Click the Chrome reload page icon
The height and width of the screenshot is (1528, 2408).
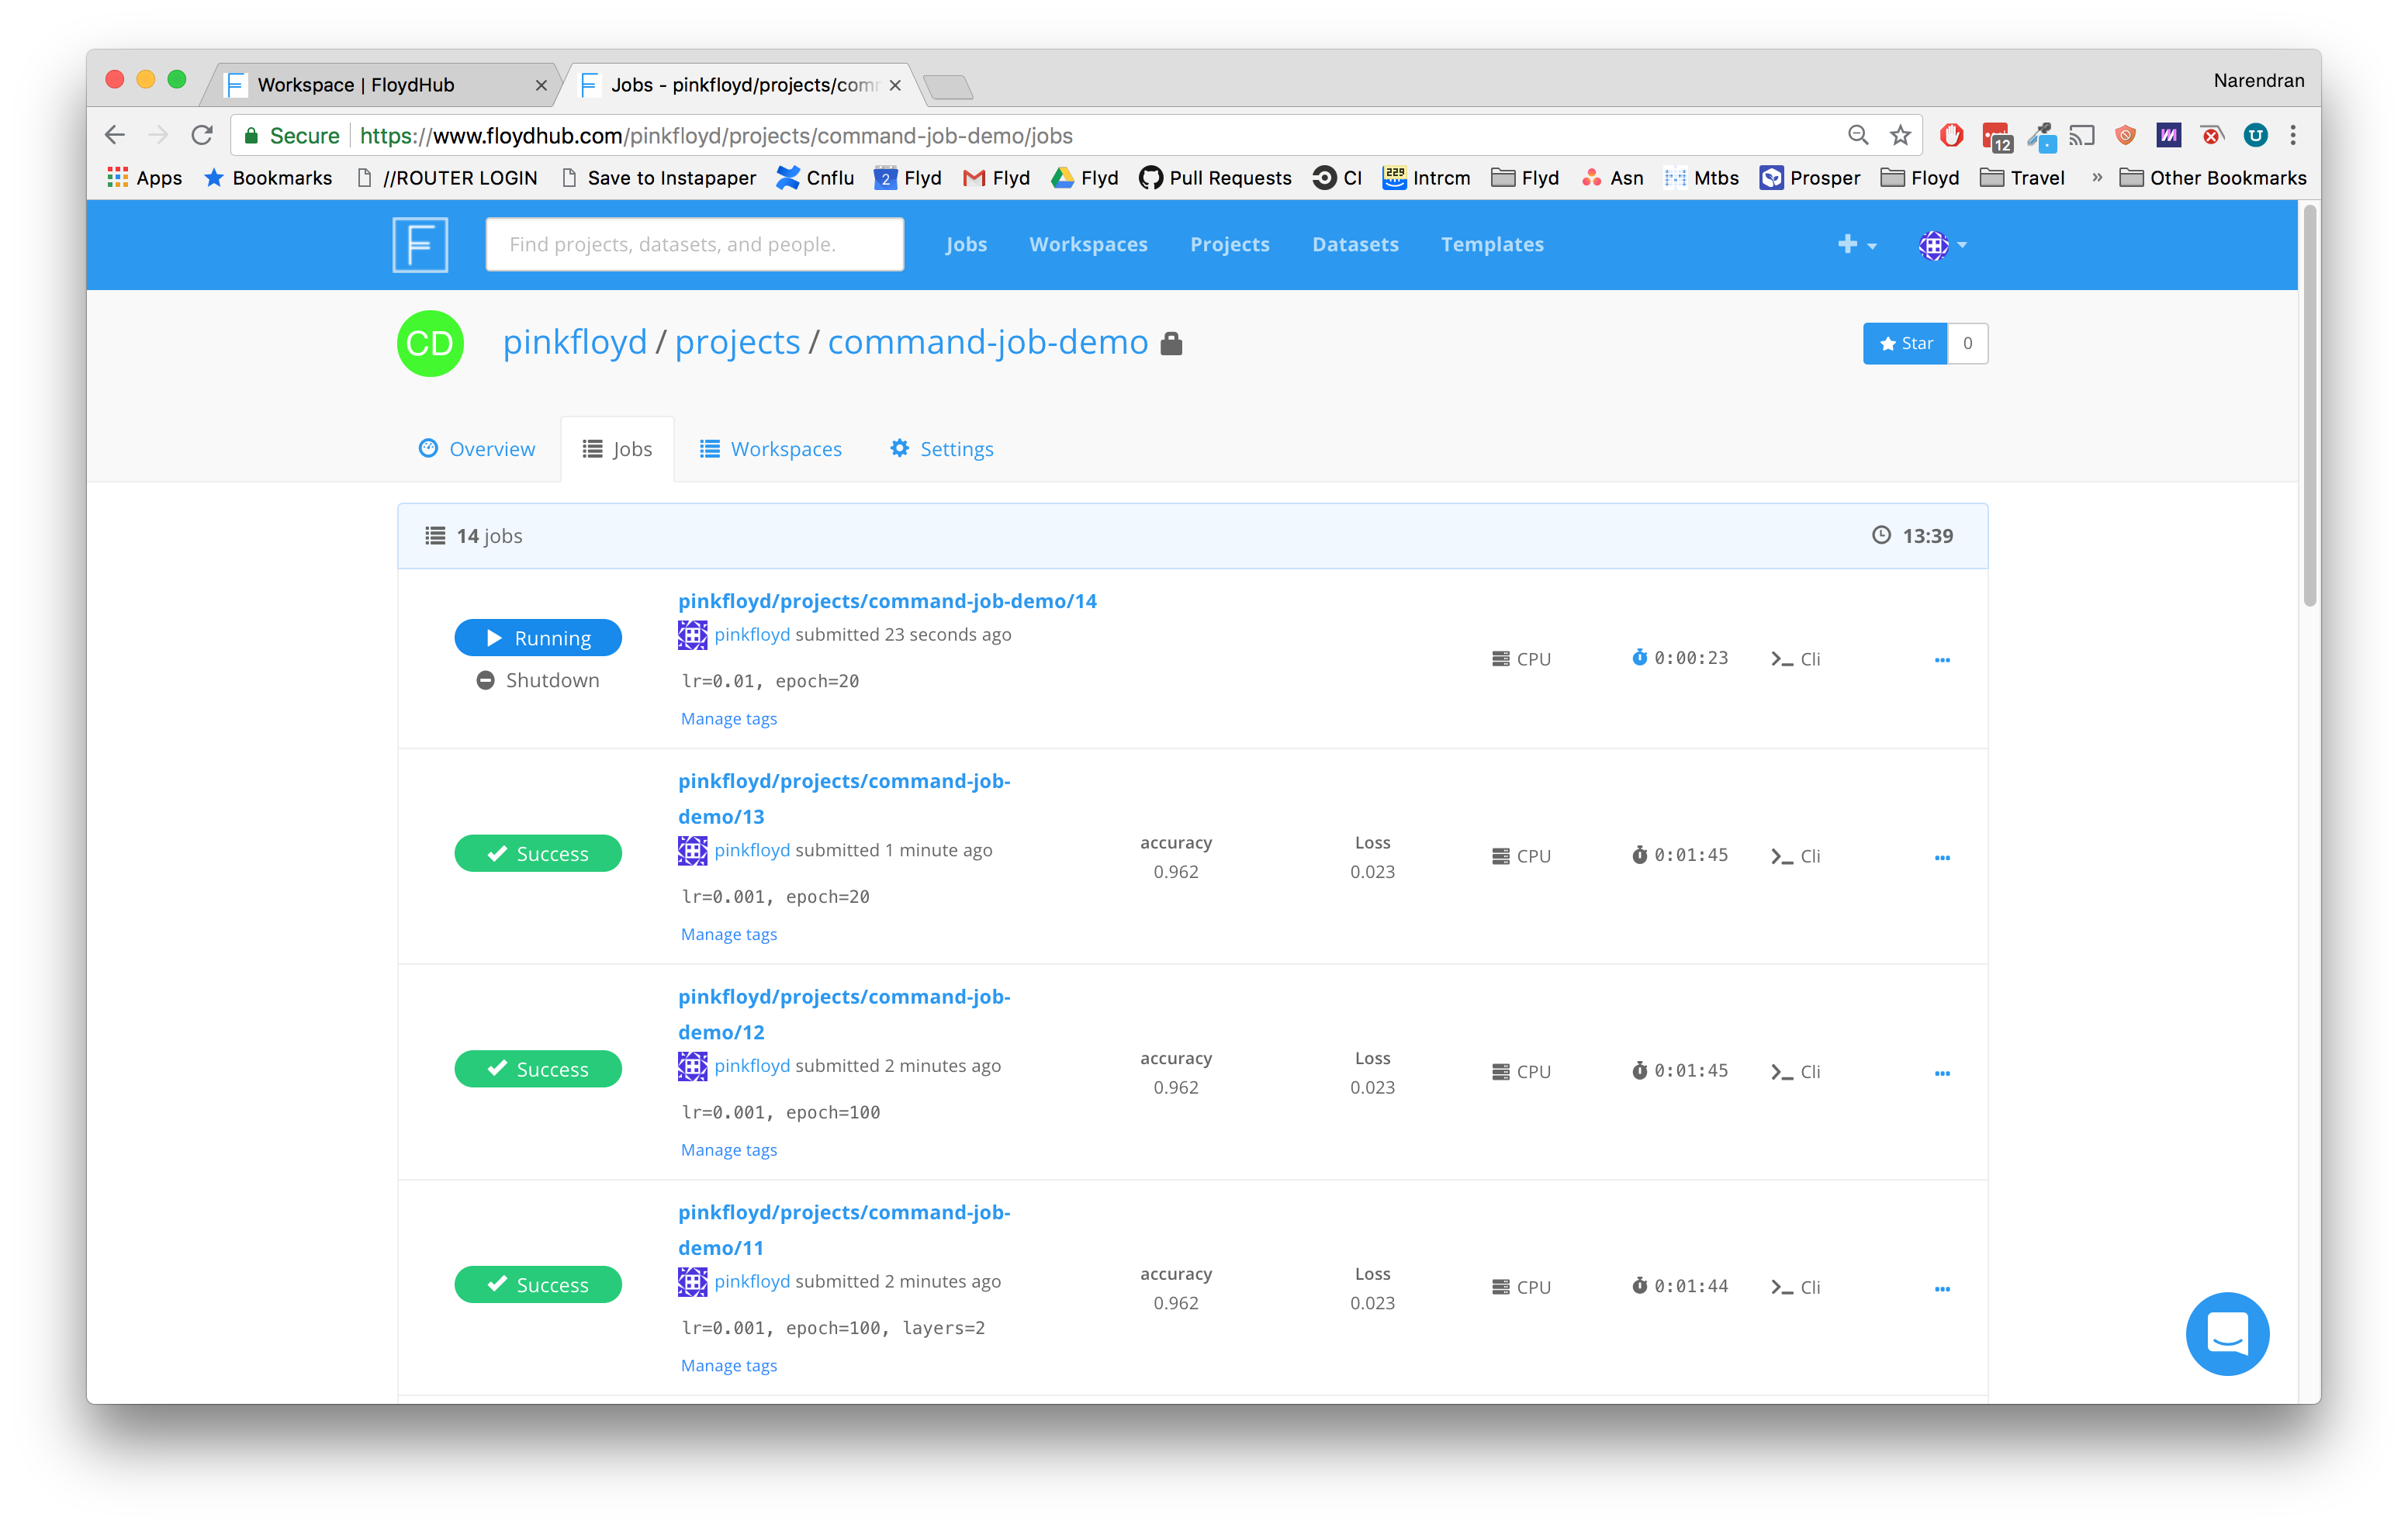click(202, 135)
